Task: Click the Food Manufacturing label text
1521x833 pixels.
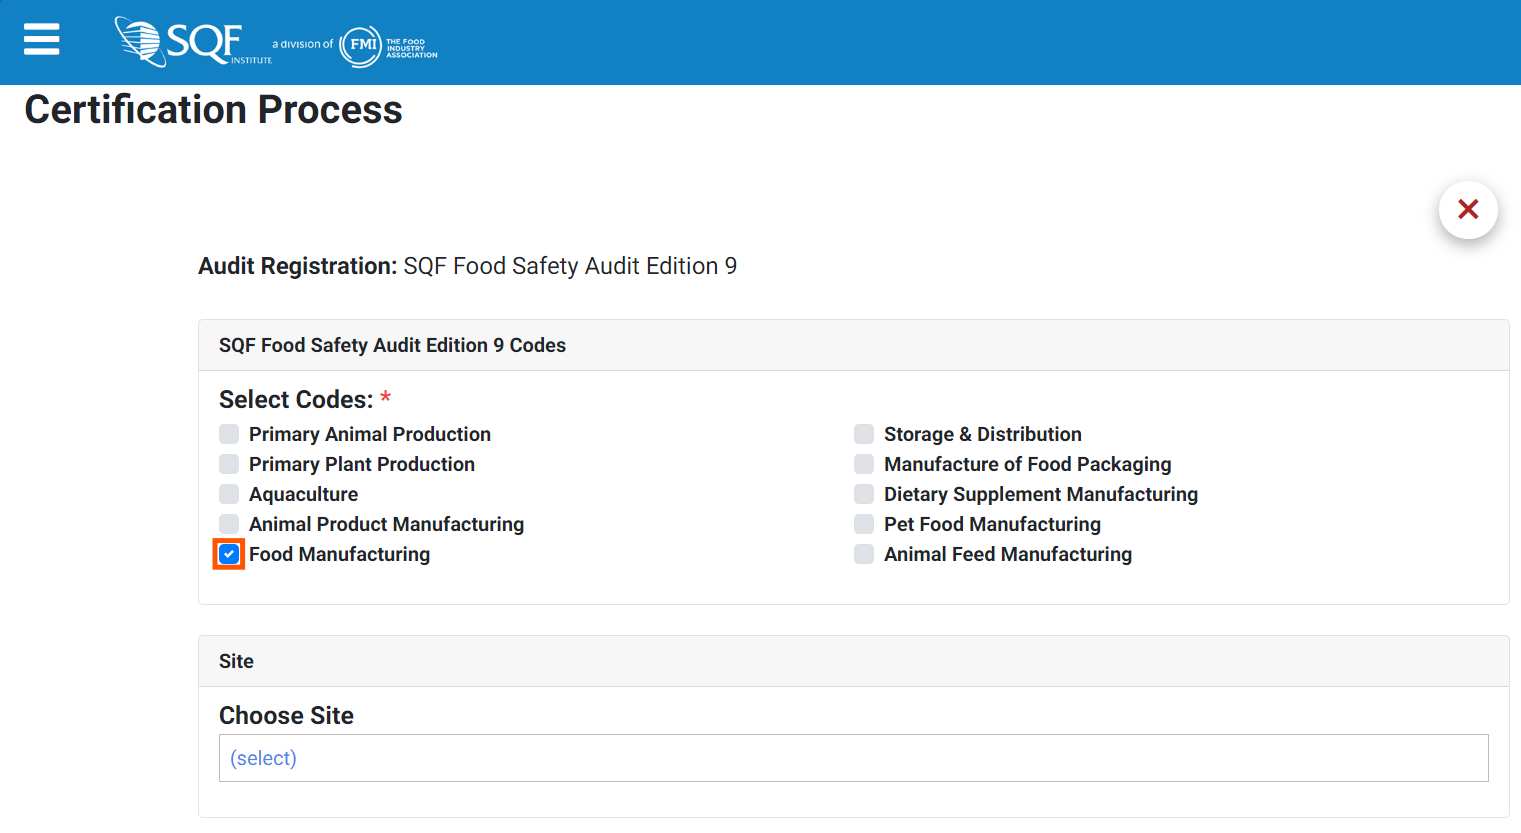Action: click(339, 554)
